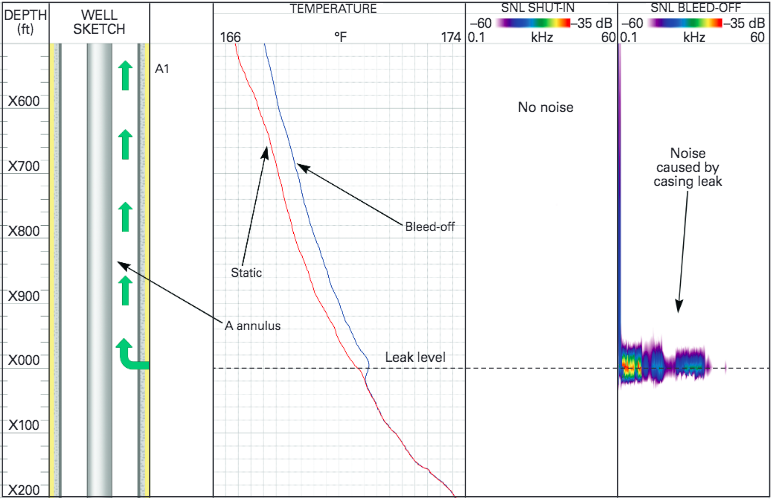This screenshot has width=774, height=500.
Task: Click the X000 depth marker
Action: click(24, 360)
